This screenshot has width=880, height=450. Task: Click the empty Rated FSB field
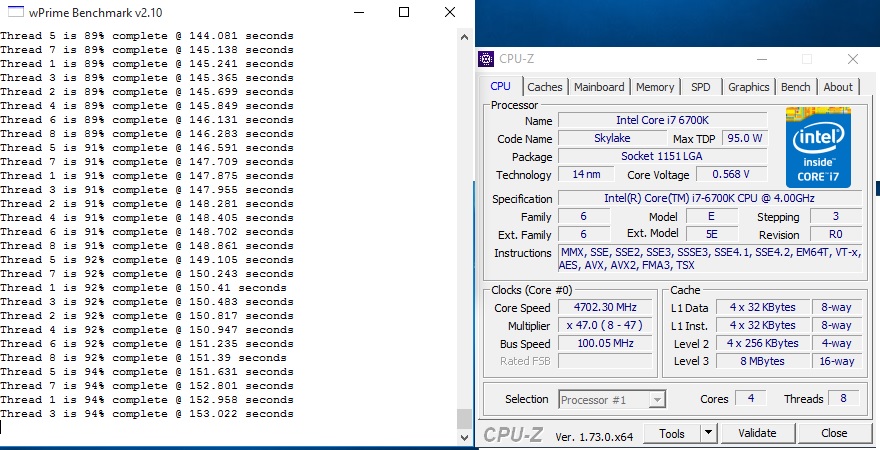pos(605,361)
